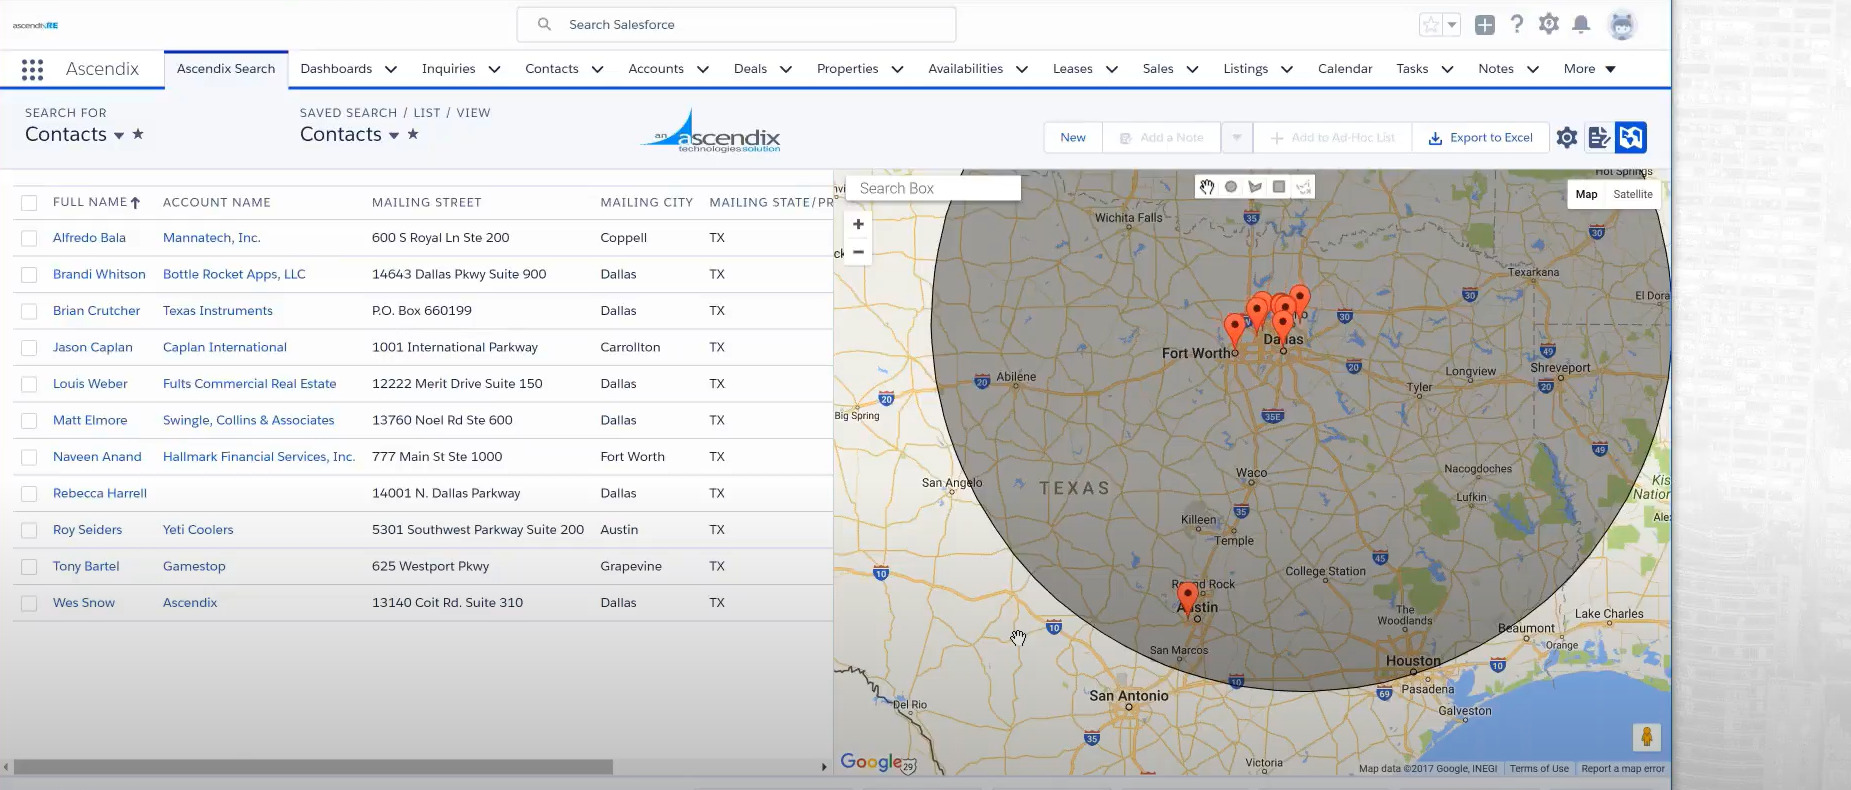Click the New button
Screen dimensions: 1851x790
pos(1073,138)
